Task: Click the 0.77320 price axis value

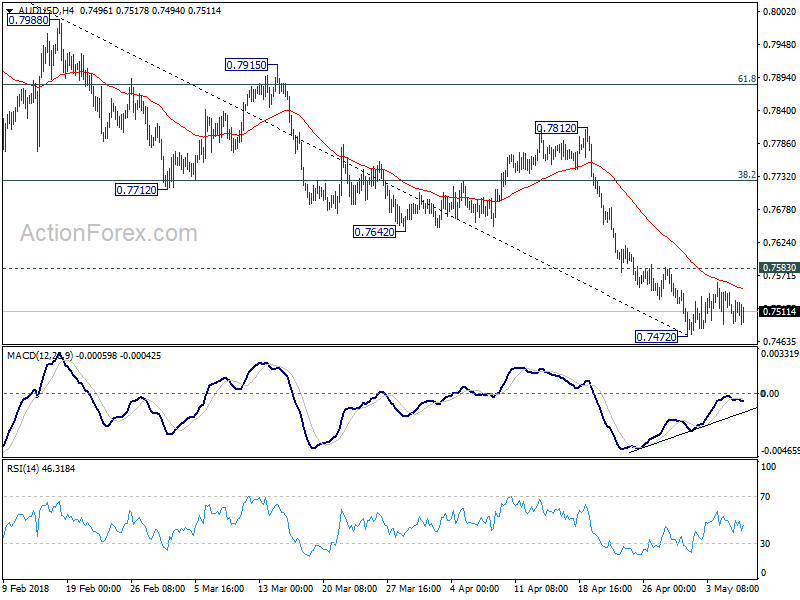Action: 779,177
